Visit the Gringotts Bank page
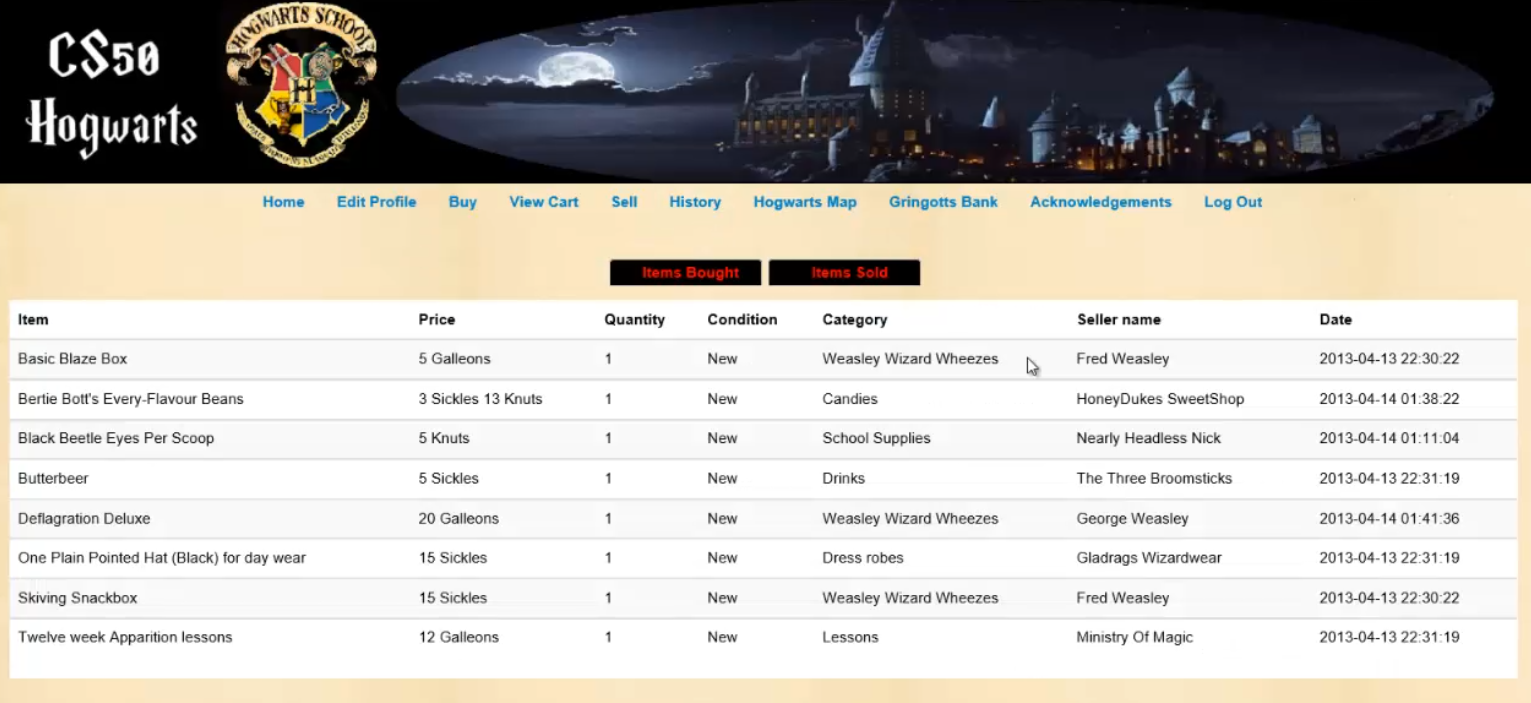1531x703 pixels. [943, 202]
